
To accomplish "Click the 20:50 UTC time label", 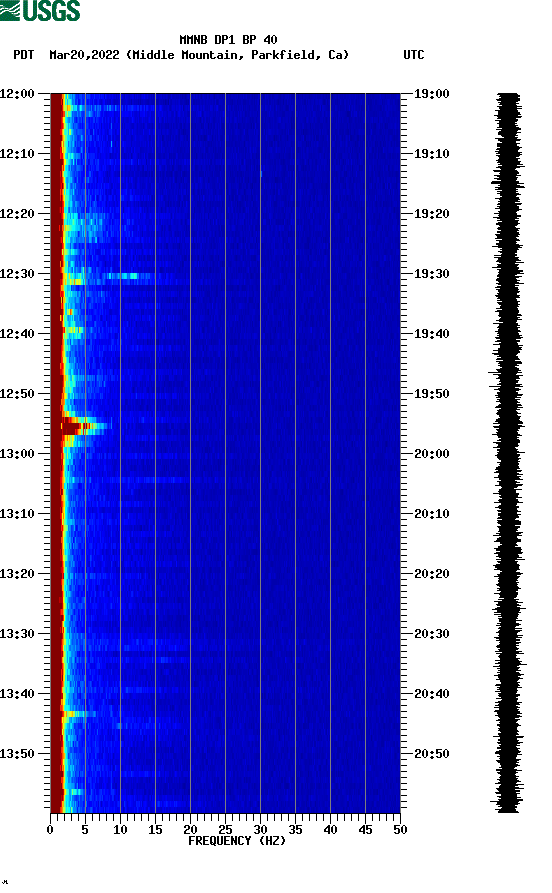I will pos(432,753).
